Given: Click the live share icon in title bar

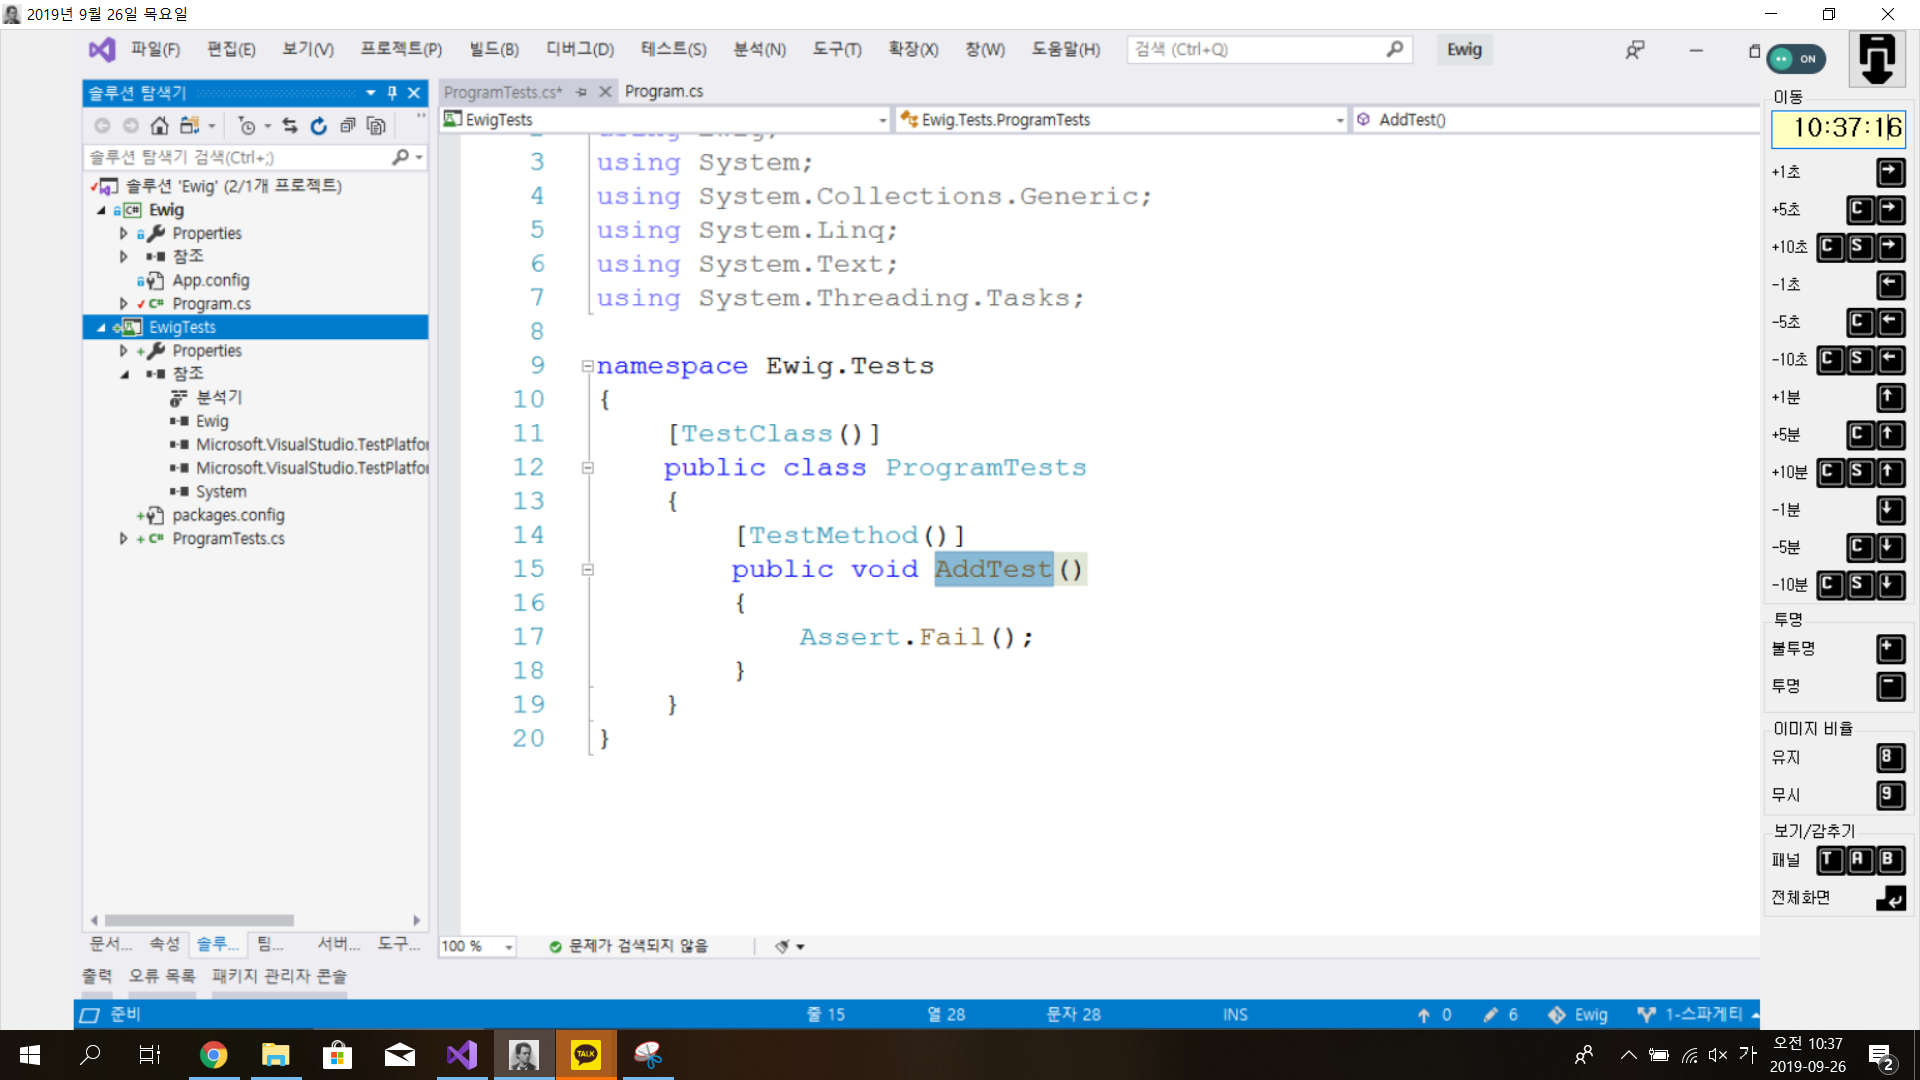Looking at the screenshot, I should click(1634, 50).
